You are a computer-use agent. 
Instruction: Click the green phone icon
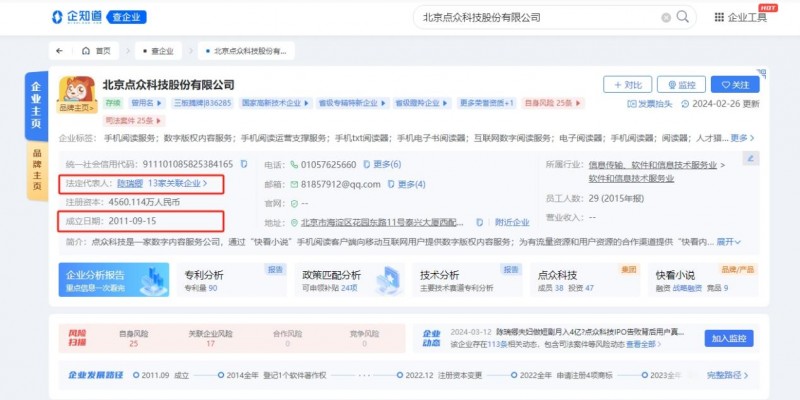(294, 165)
